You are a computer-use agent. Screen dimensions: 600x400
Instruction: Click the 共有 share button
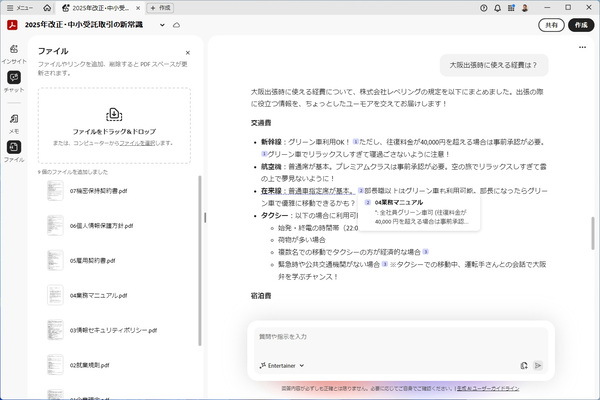click(x=550, y=23)
